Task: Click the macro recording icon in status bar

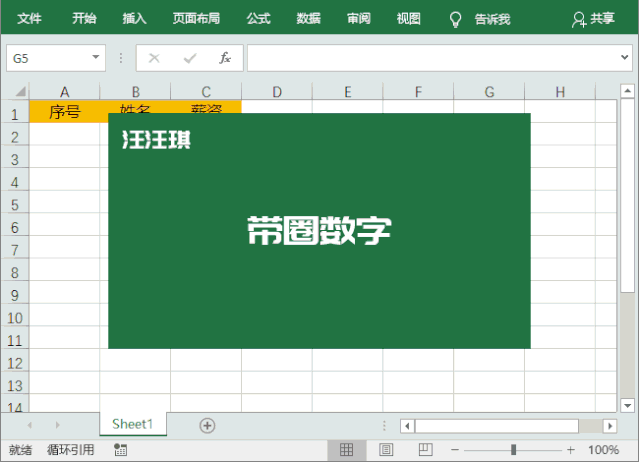Action: click(120, 450)
